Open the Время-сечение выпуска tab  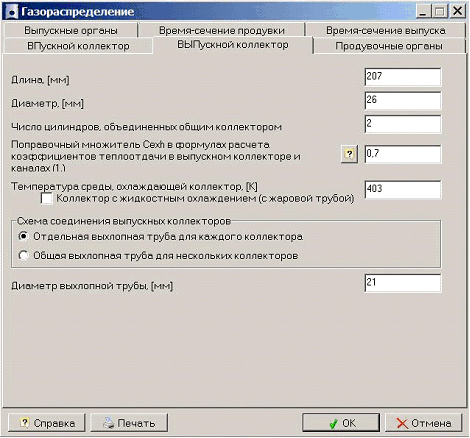tap(386, 30)
